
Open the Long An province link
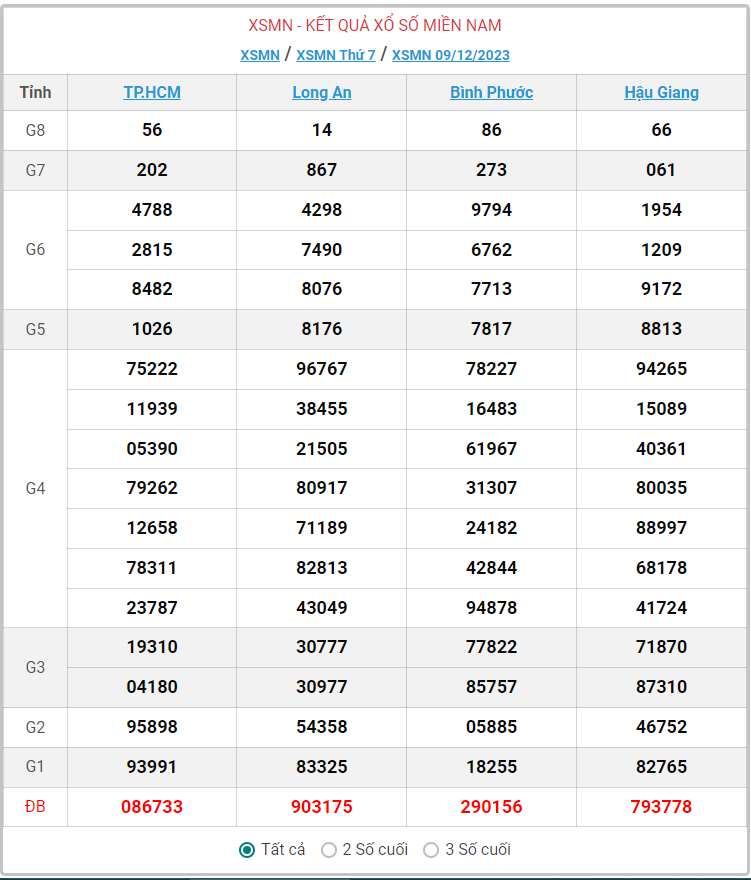click(322, 93)
